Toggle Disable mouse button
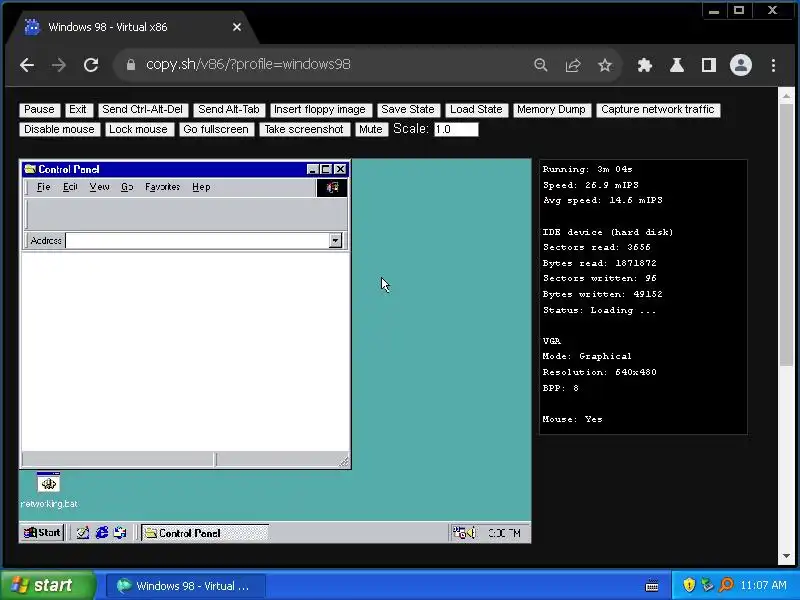800x600 pixels. tap(59, 130)
